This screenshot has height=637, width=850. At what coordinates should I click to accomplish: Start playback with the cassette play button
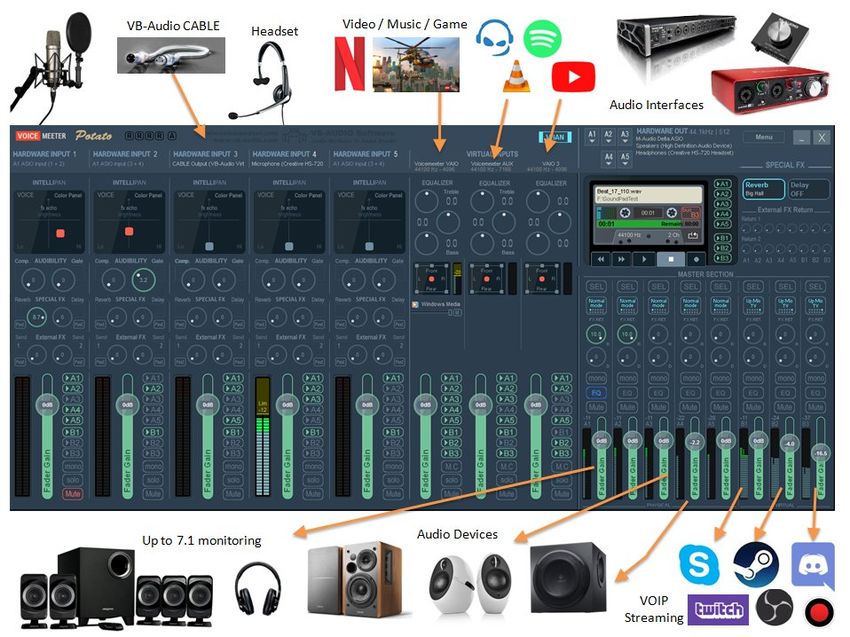click(644, 259)
